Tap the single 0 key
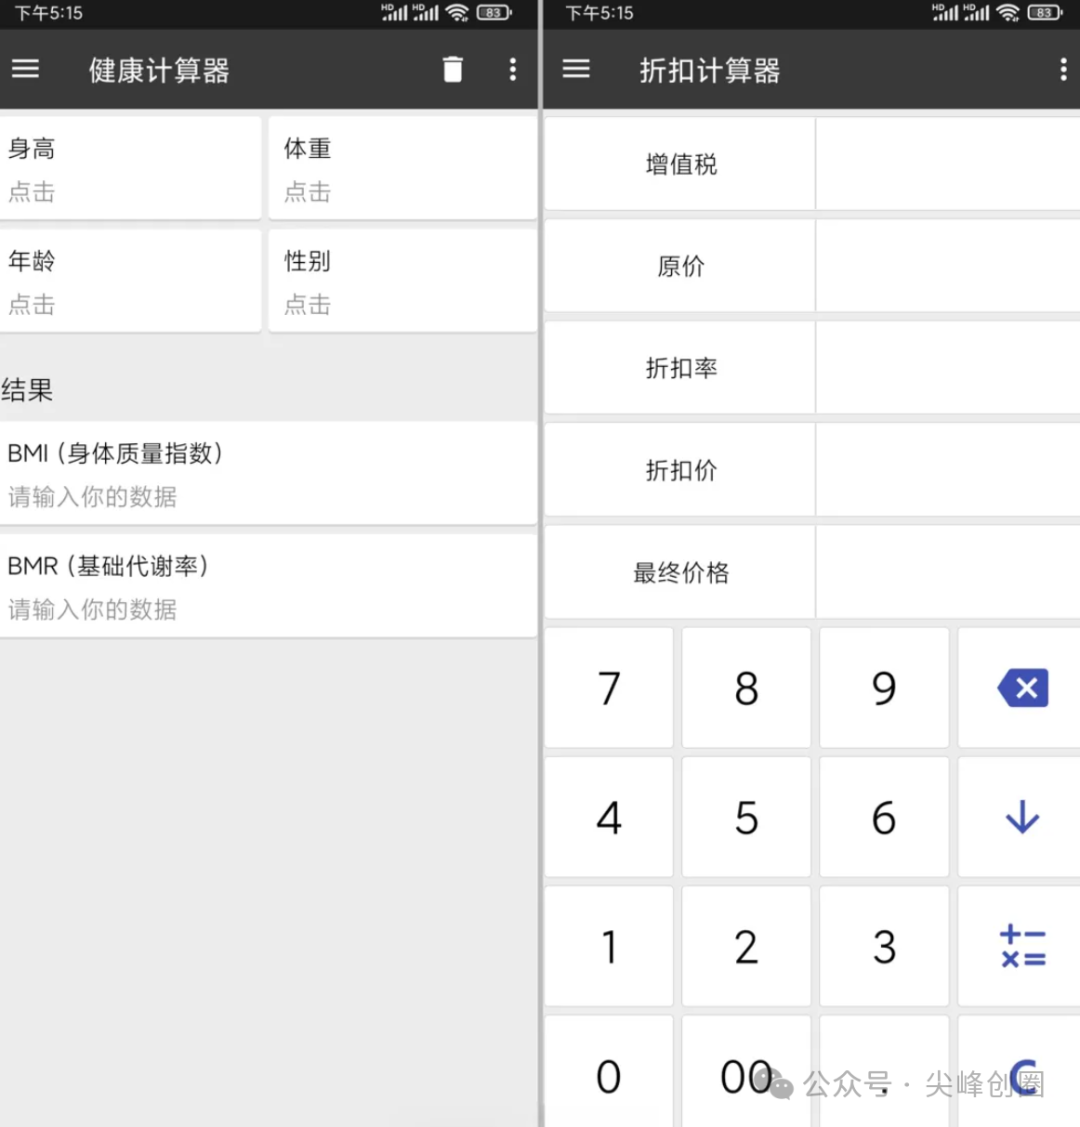Image resolution: width=1080 pixels, height=1127 pixels. (x=609, y=1072)
